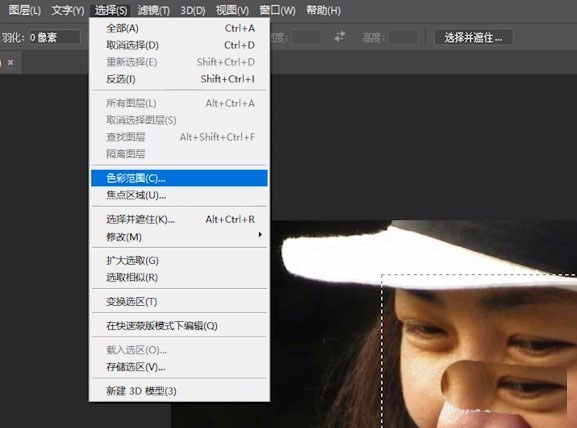Choose 反选(I) inverse selection
Viewport: 577px width, 428px height.
179,79
